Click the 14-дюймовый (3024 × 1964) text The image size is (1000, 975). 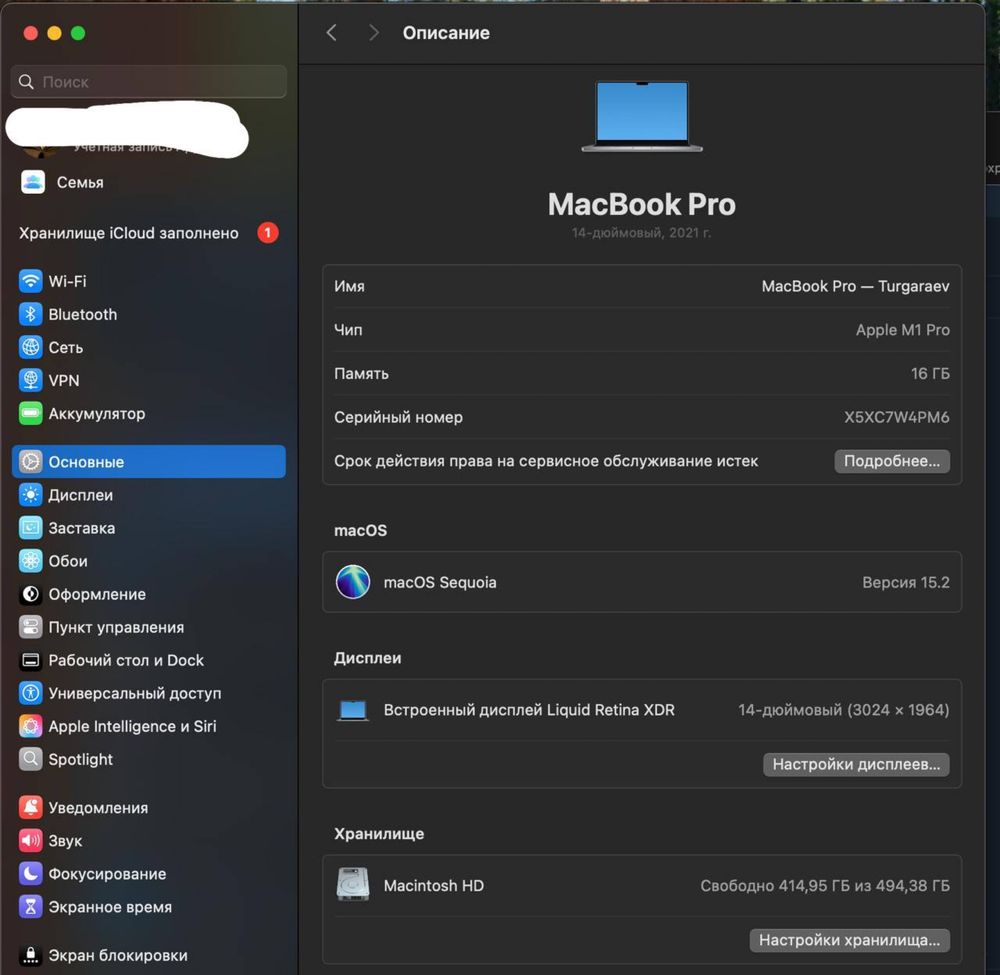[844, 710]
